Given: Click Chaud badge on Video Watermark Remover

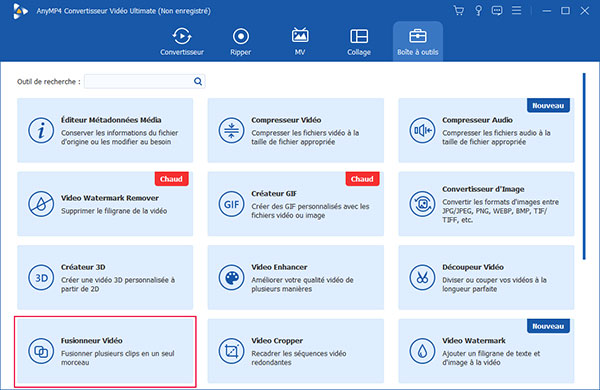Looking at the screenshot, I should [x=171, y=179].
